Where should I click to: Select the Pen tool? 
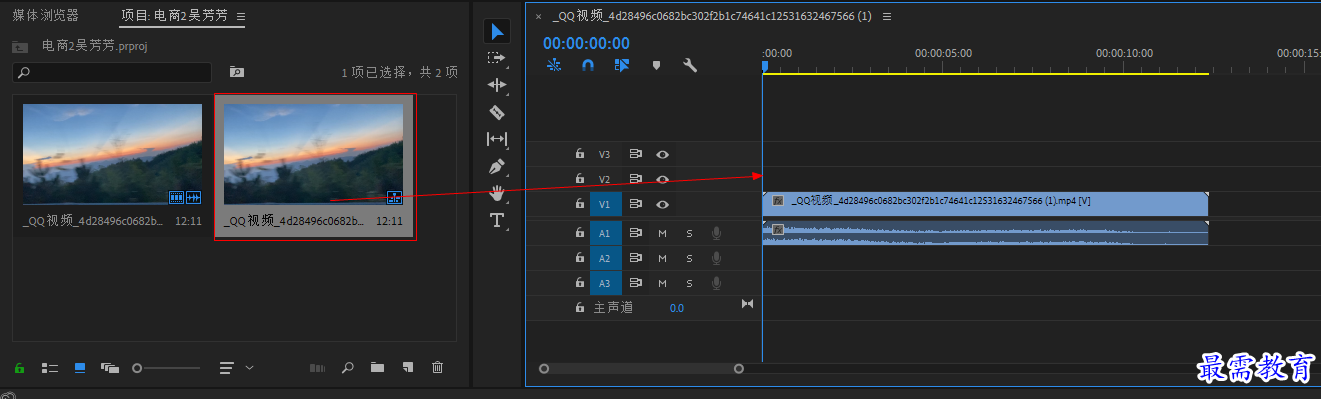(497, 166)
